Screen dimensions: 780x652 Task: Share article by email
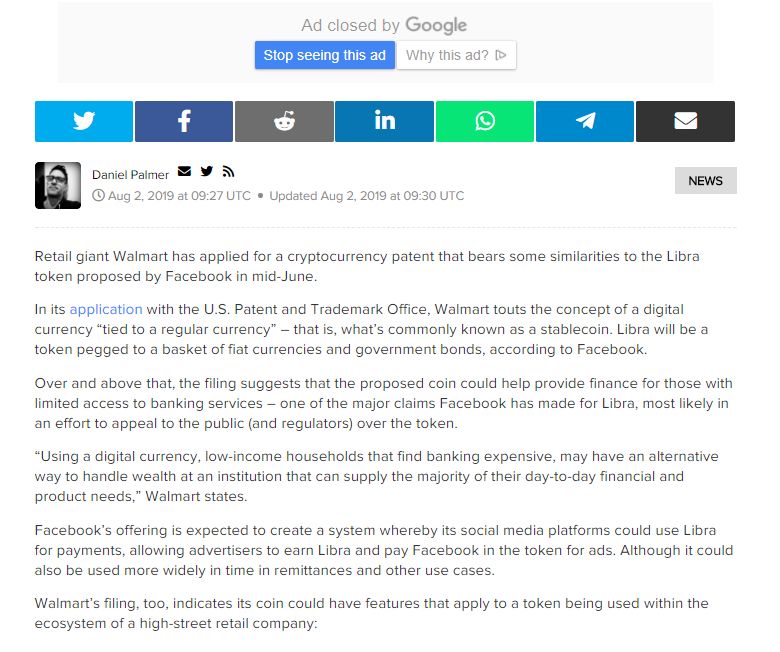click(685, 121)
